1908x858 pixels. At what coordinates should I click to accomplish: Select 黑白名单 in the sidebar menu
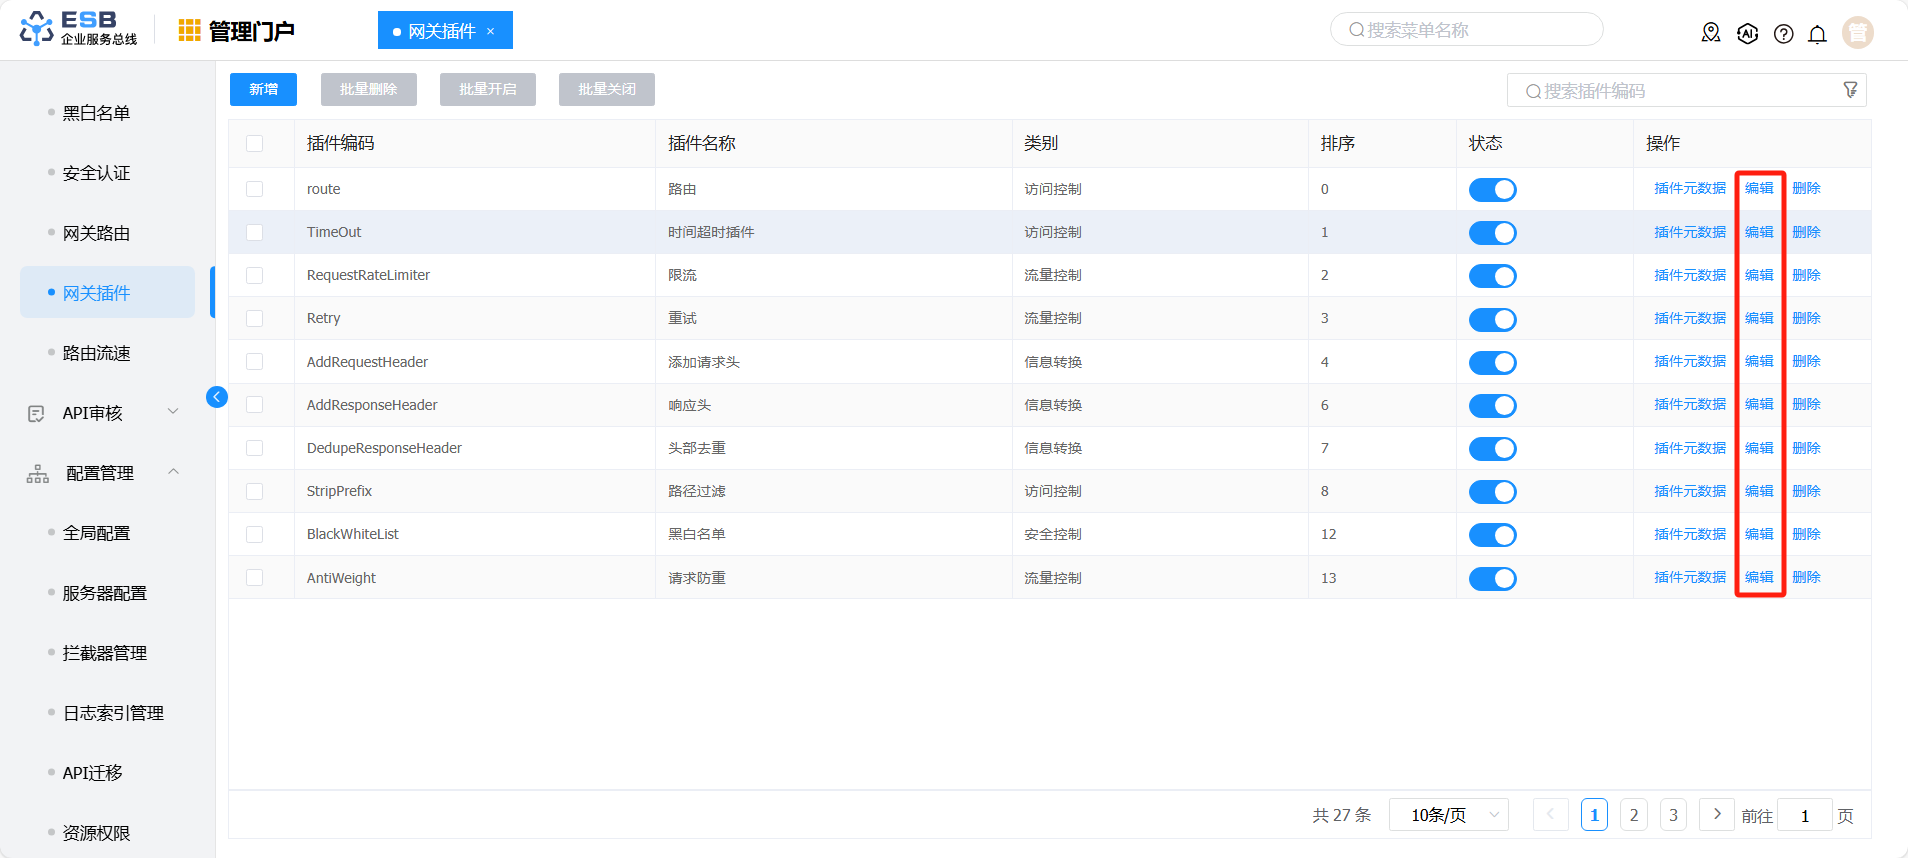coord(96,113)
